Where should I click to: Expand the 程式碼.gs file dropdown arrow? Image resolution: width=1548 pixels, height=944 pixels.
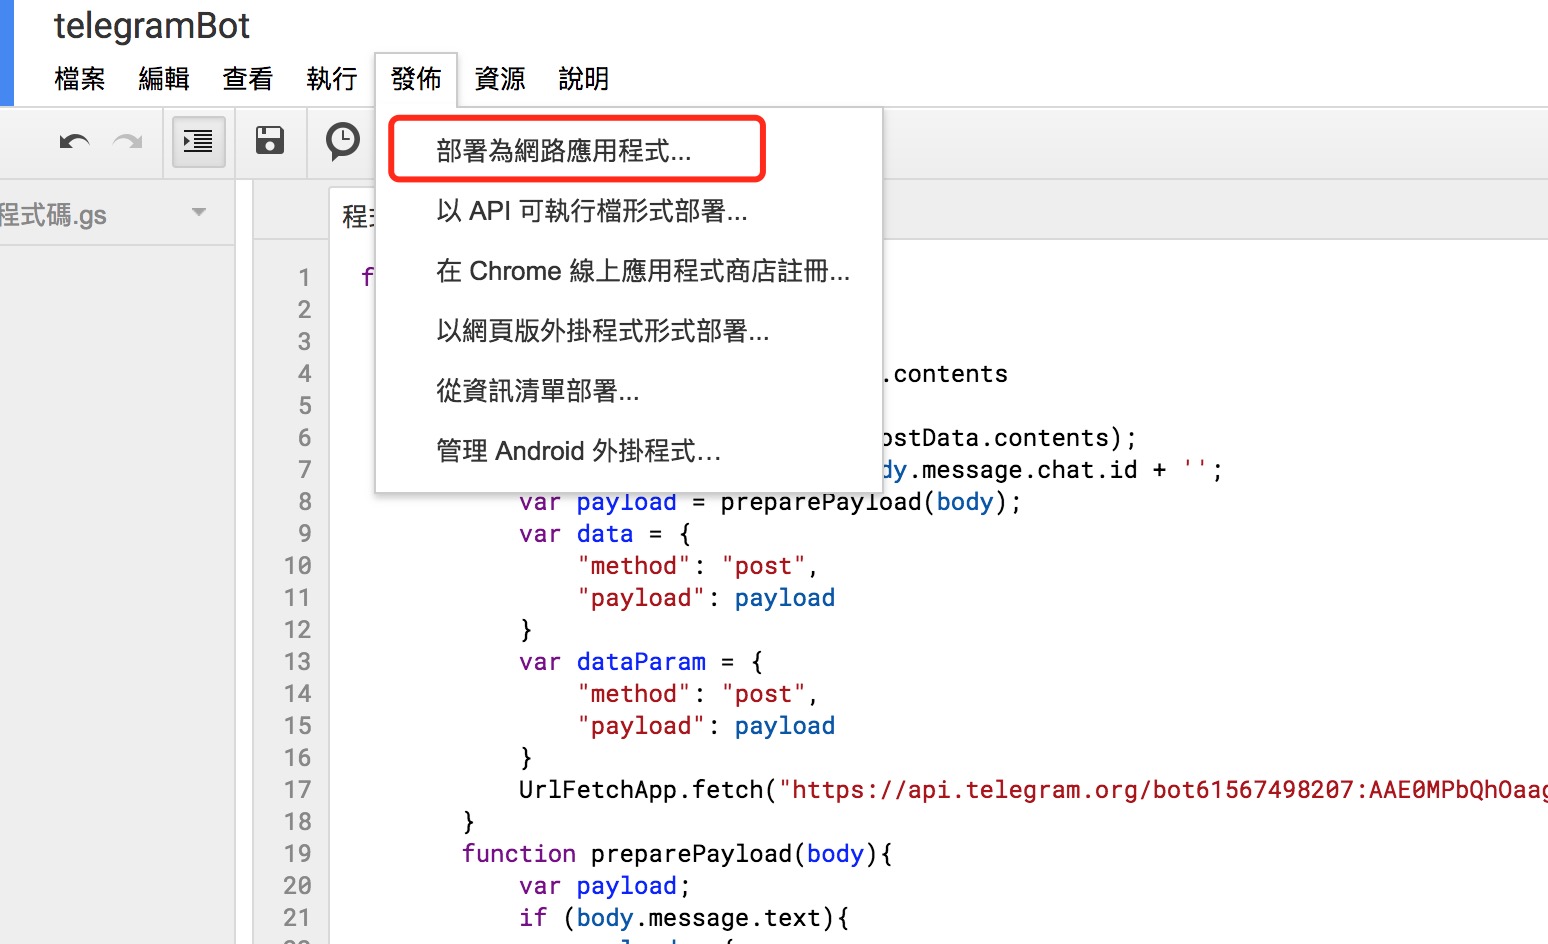(199, 212)
